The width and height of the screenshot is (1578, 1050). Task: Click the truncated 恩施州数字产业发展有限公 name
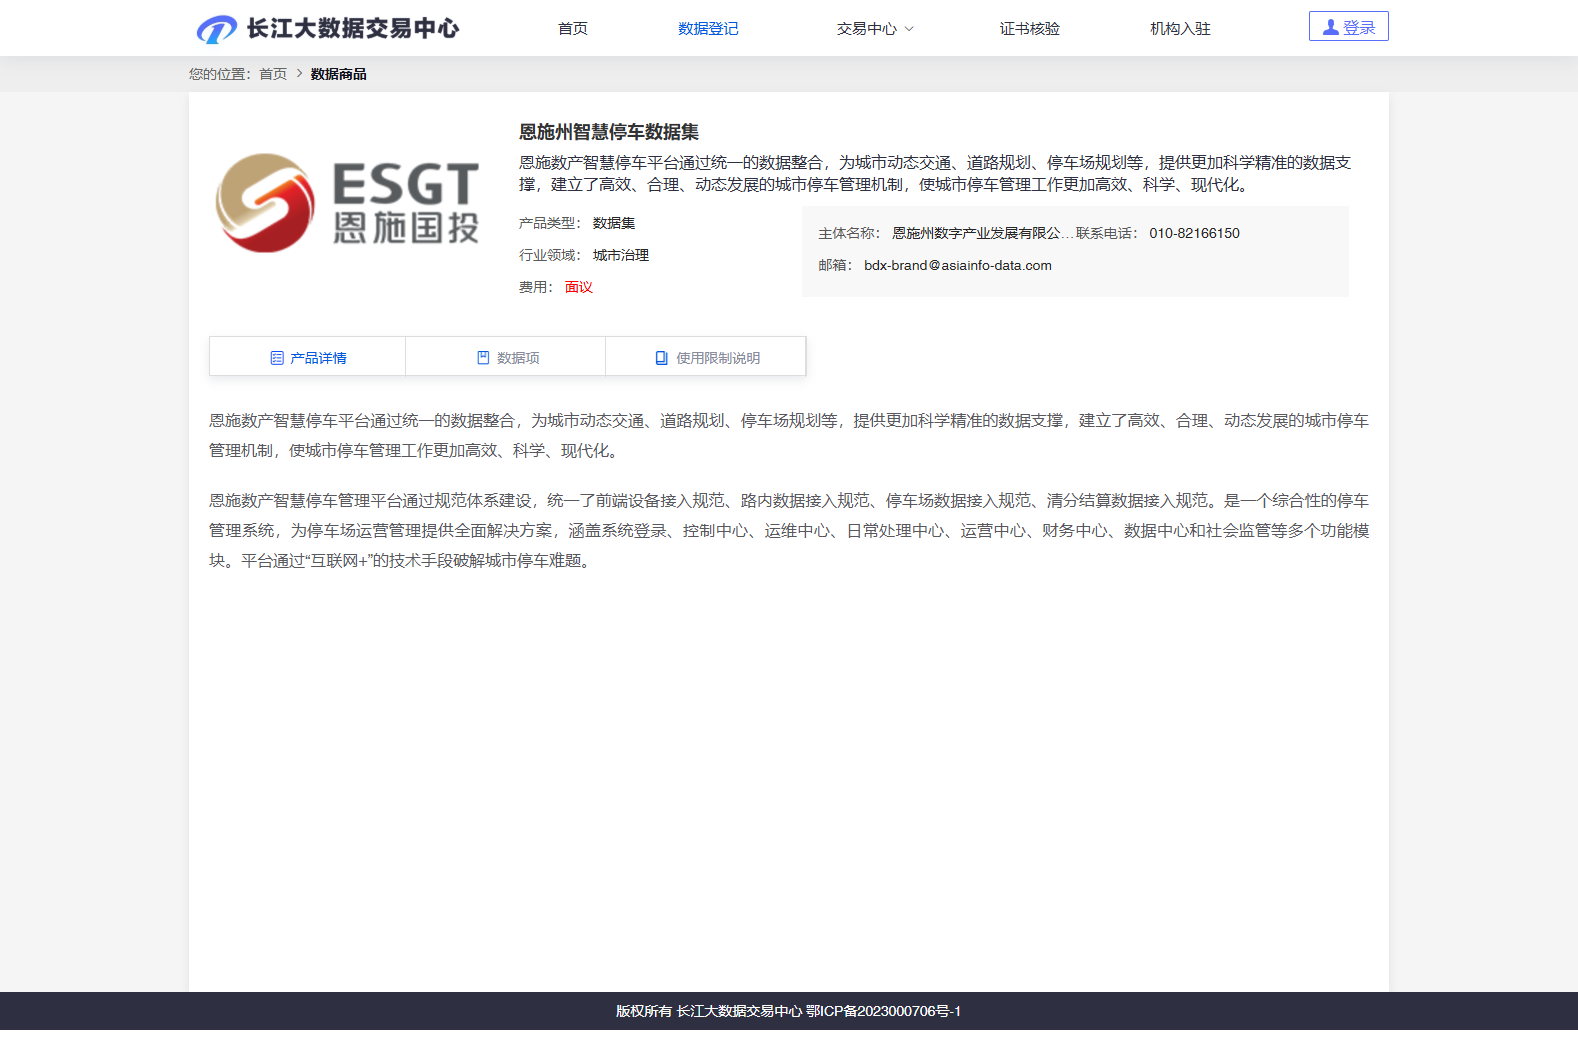(983, 233)
